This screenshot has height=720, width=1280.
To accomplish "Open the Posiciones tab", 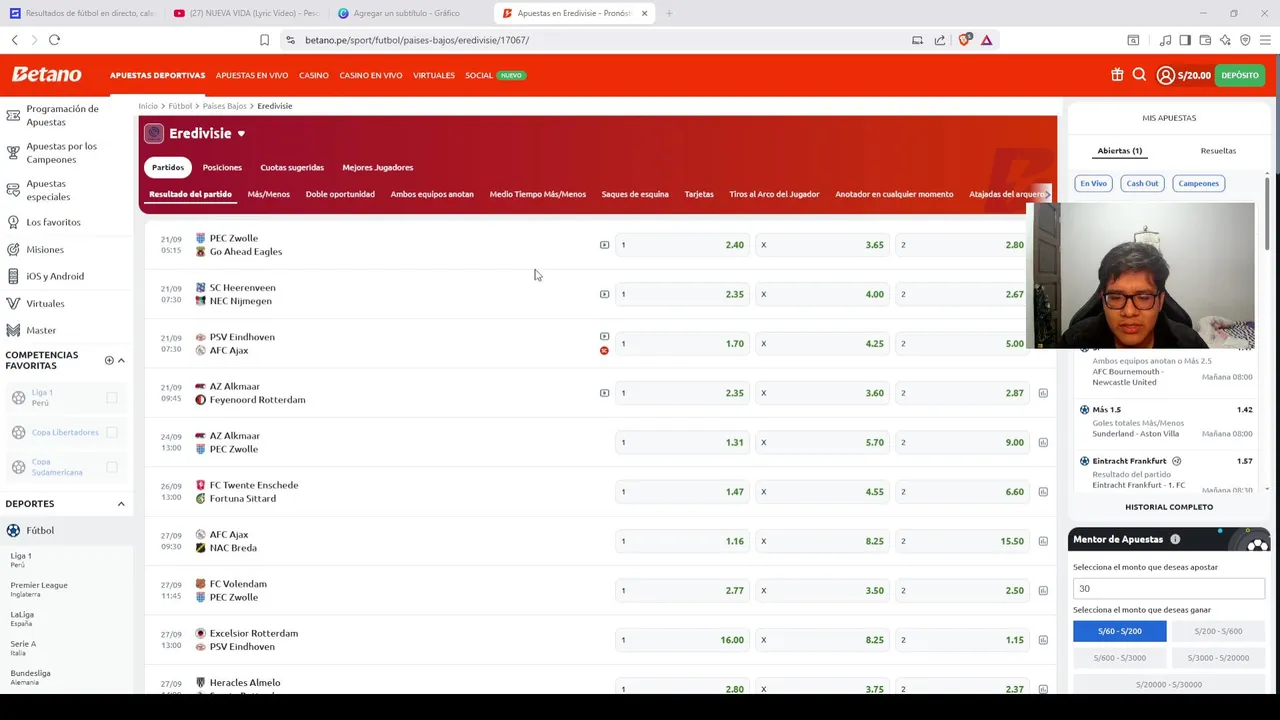I will click(x=222, y=167).
